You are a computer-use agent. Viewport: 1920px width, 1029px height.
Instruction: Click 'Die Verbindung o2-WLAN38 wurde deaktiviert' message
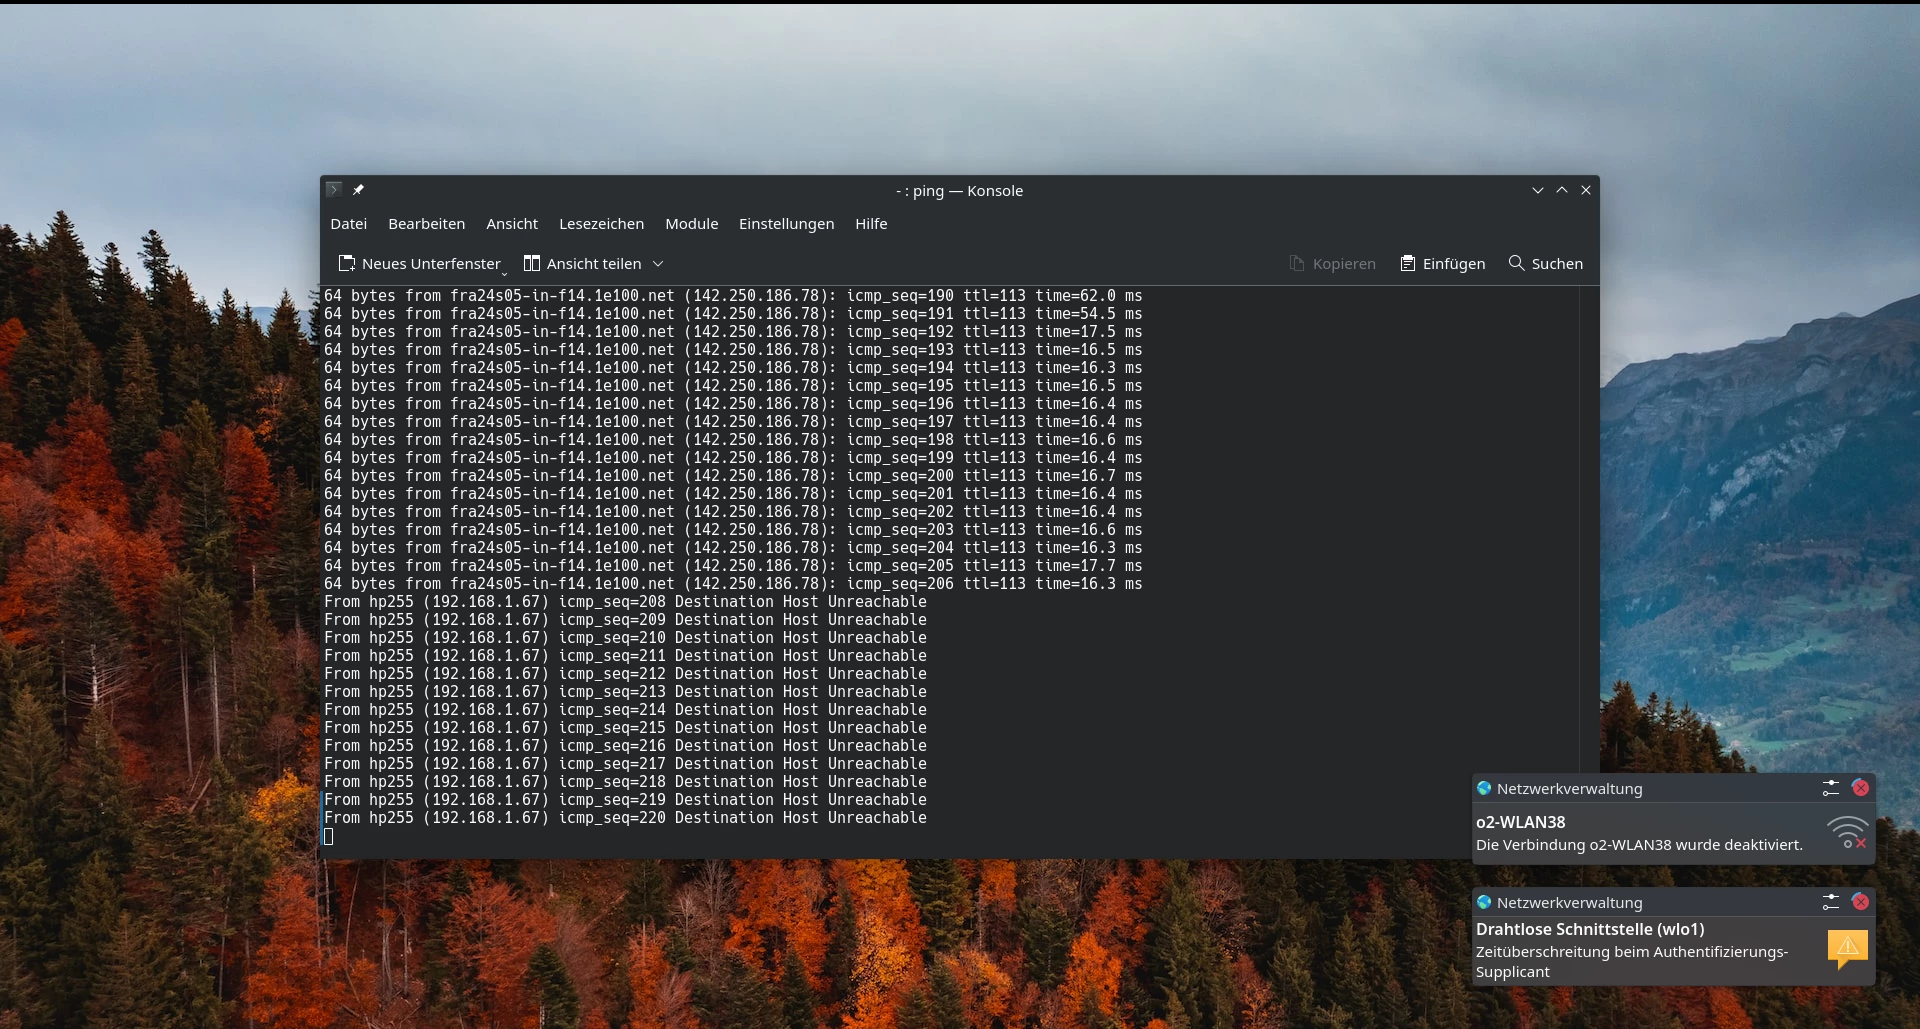pyautogui.click(x=1639, y=845)
